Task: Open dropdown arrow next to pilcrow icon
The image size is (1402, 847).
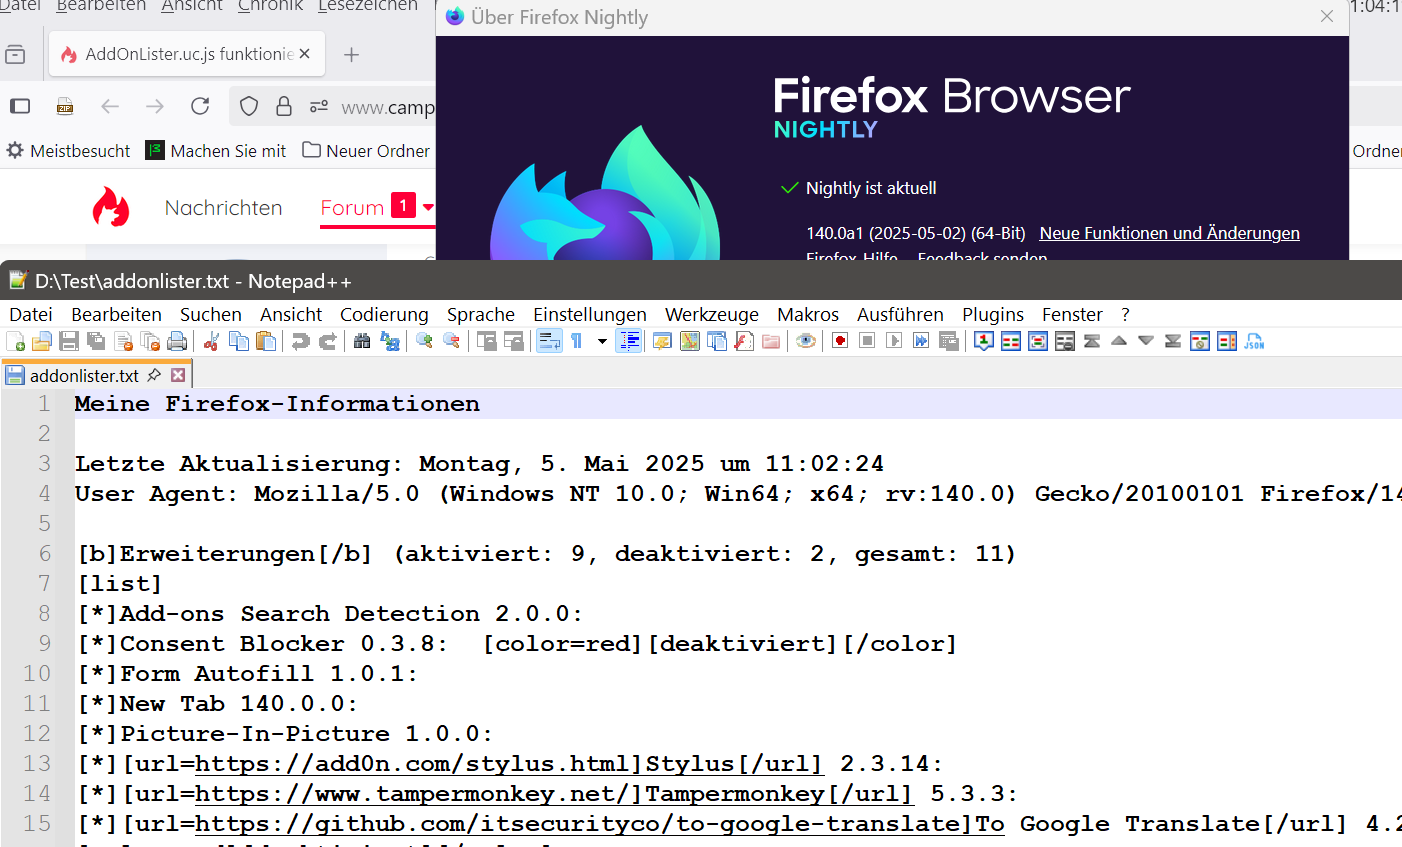Action: tap(602, 341)
